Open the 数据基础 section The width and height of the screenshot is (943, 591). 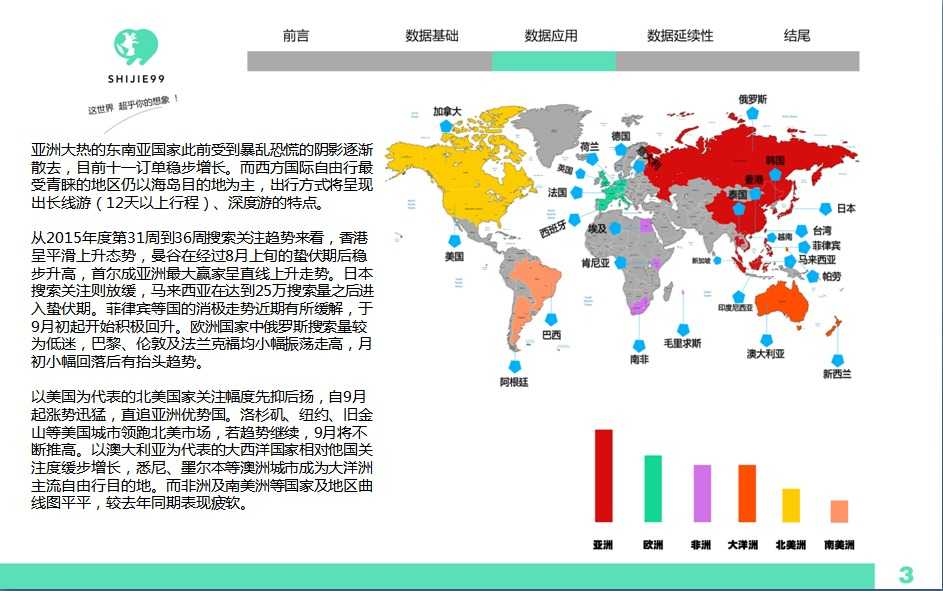coord(432,35)
